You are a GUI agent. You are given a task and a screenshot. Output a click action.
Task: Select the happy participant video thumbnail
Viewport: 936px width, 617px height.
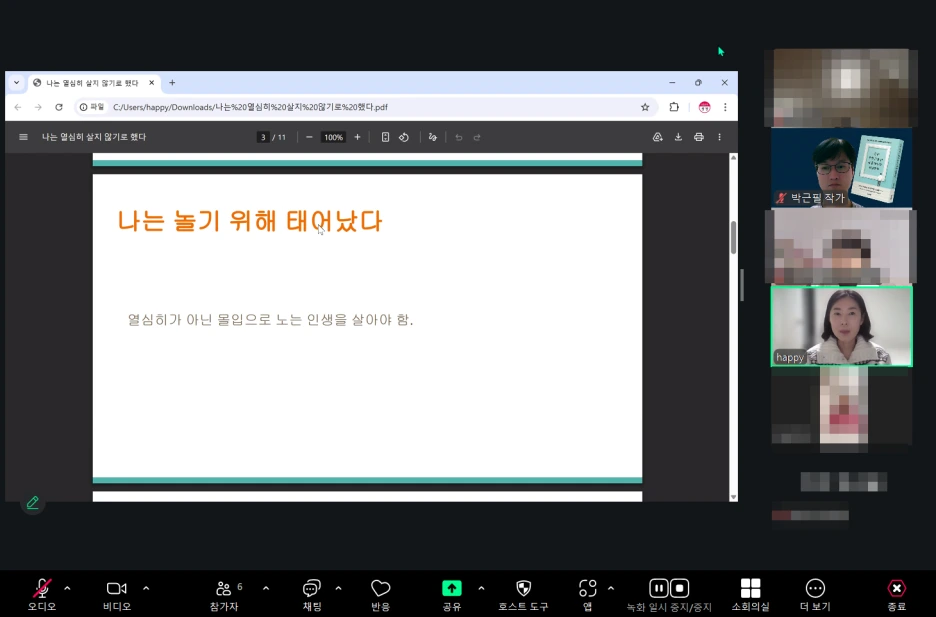841,325
